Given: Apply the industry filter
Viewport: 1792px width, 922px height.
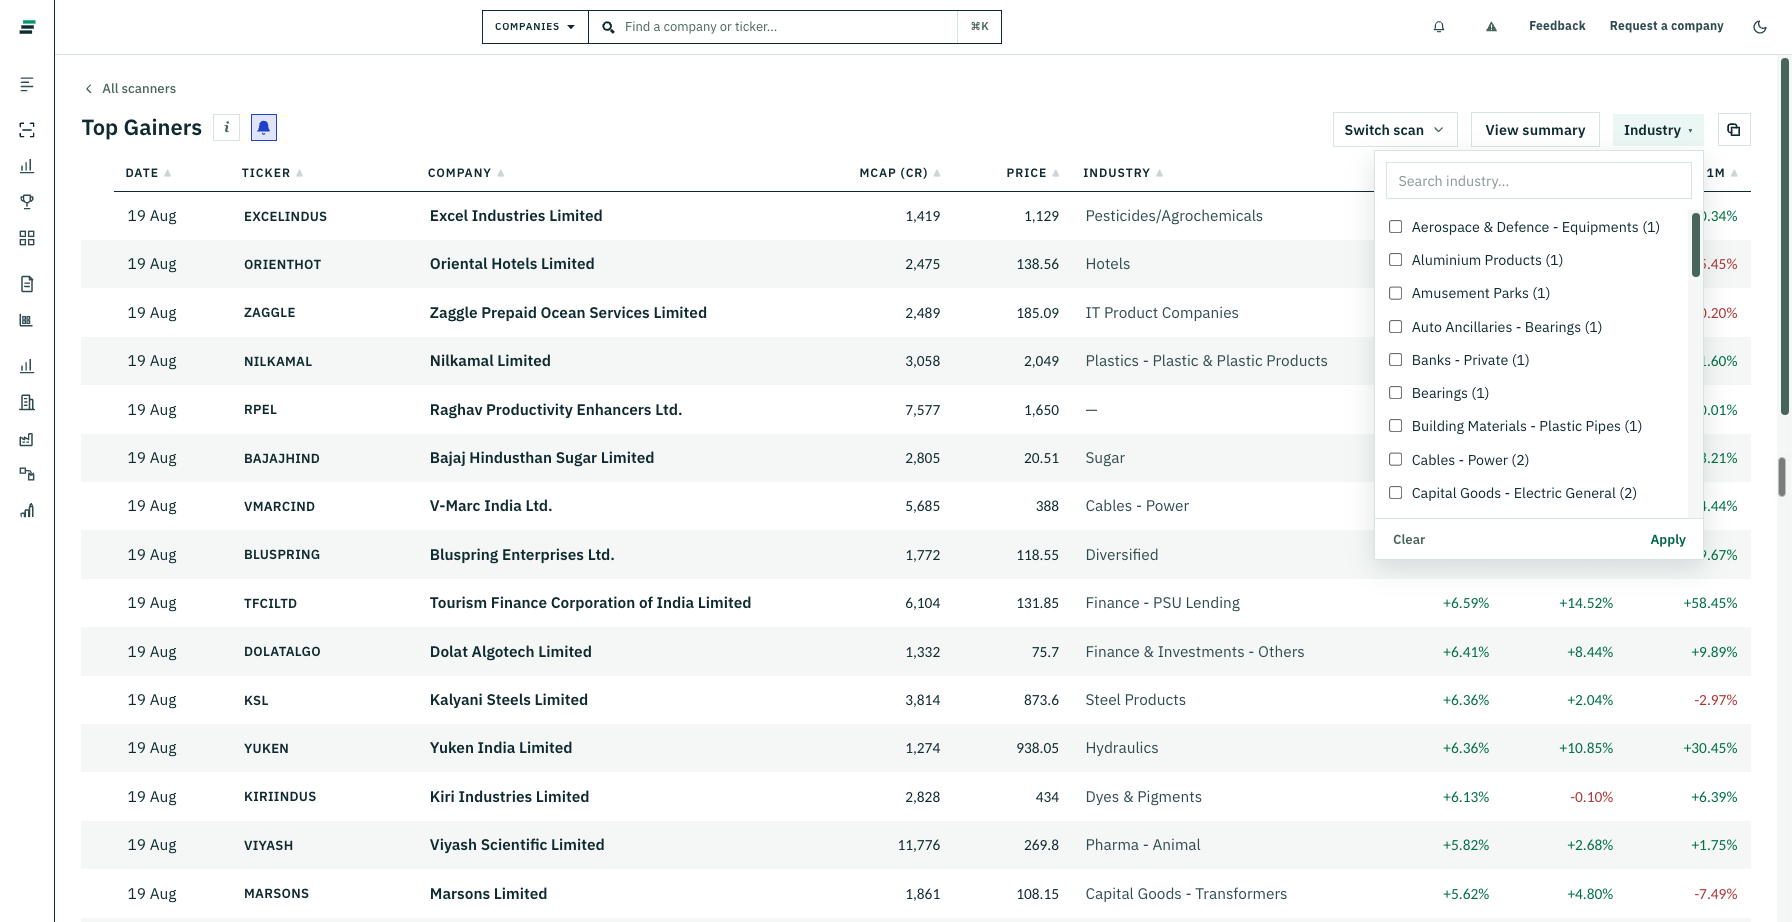Looking at the screenshot, I should 1668,539.
